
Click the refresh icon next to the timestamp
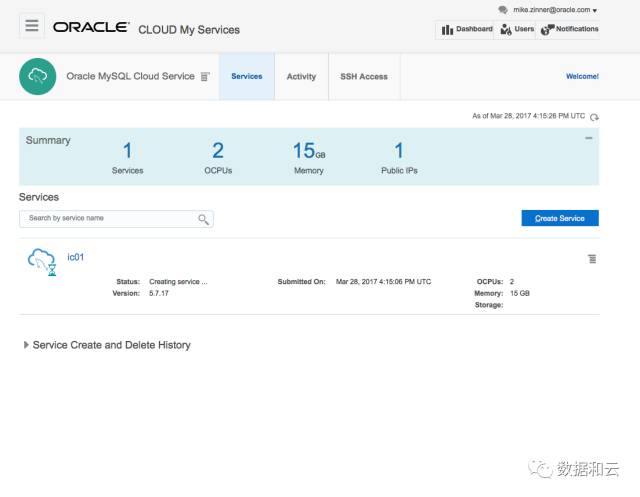point(595,117)
